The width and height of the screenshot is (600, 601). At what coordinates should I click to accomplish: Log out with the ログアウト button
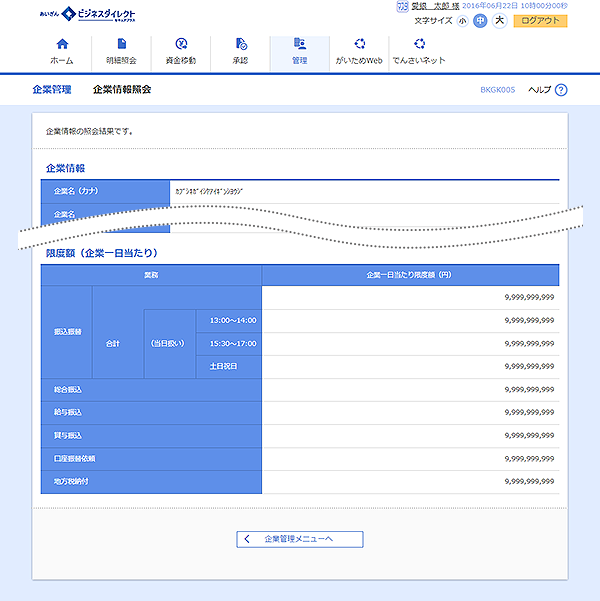(x=540, y=21)
